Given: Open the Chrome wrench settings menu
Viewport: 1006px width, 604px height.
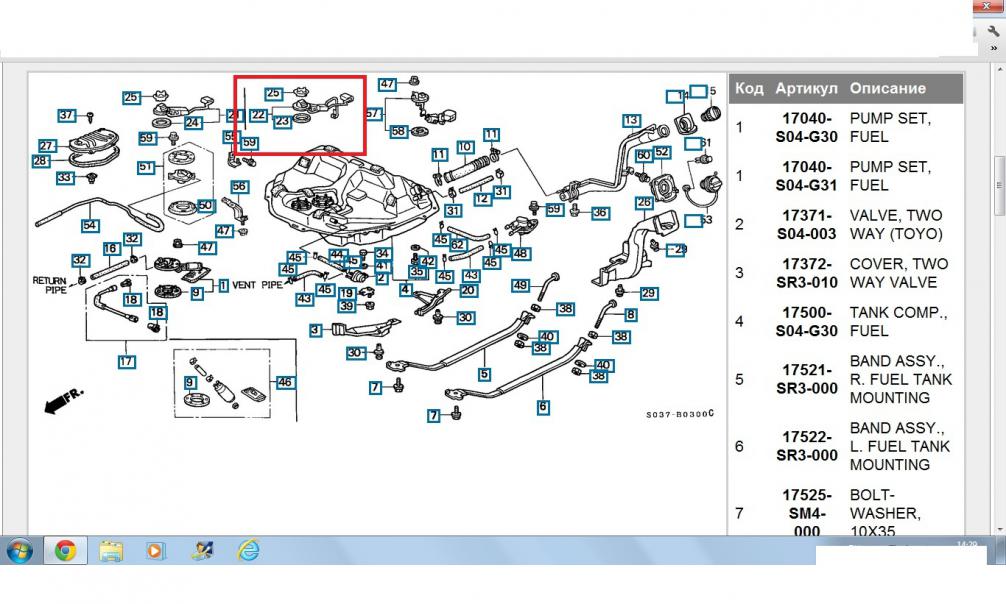Looking at the screenshot, I should point(993,31).
